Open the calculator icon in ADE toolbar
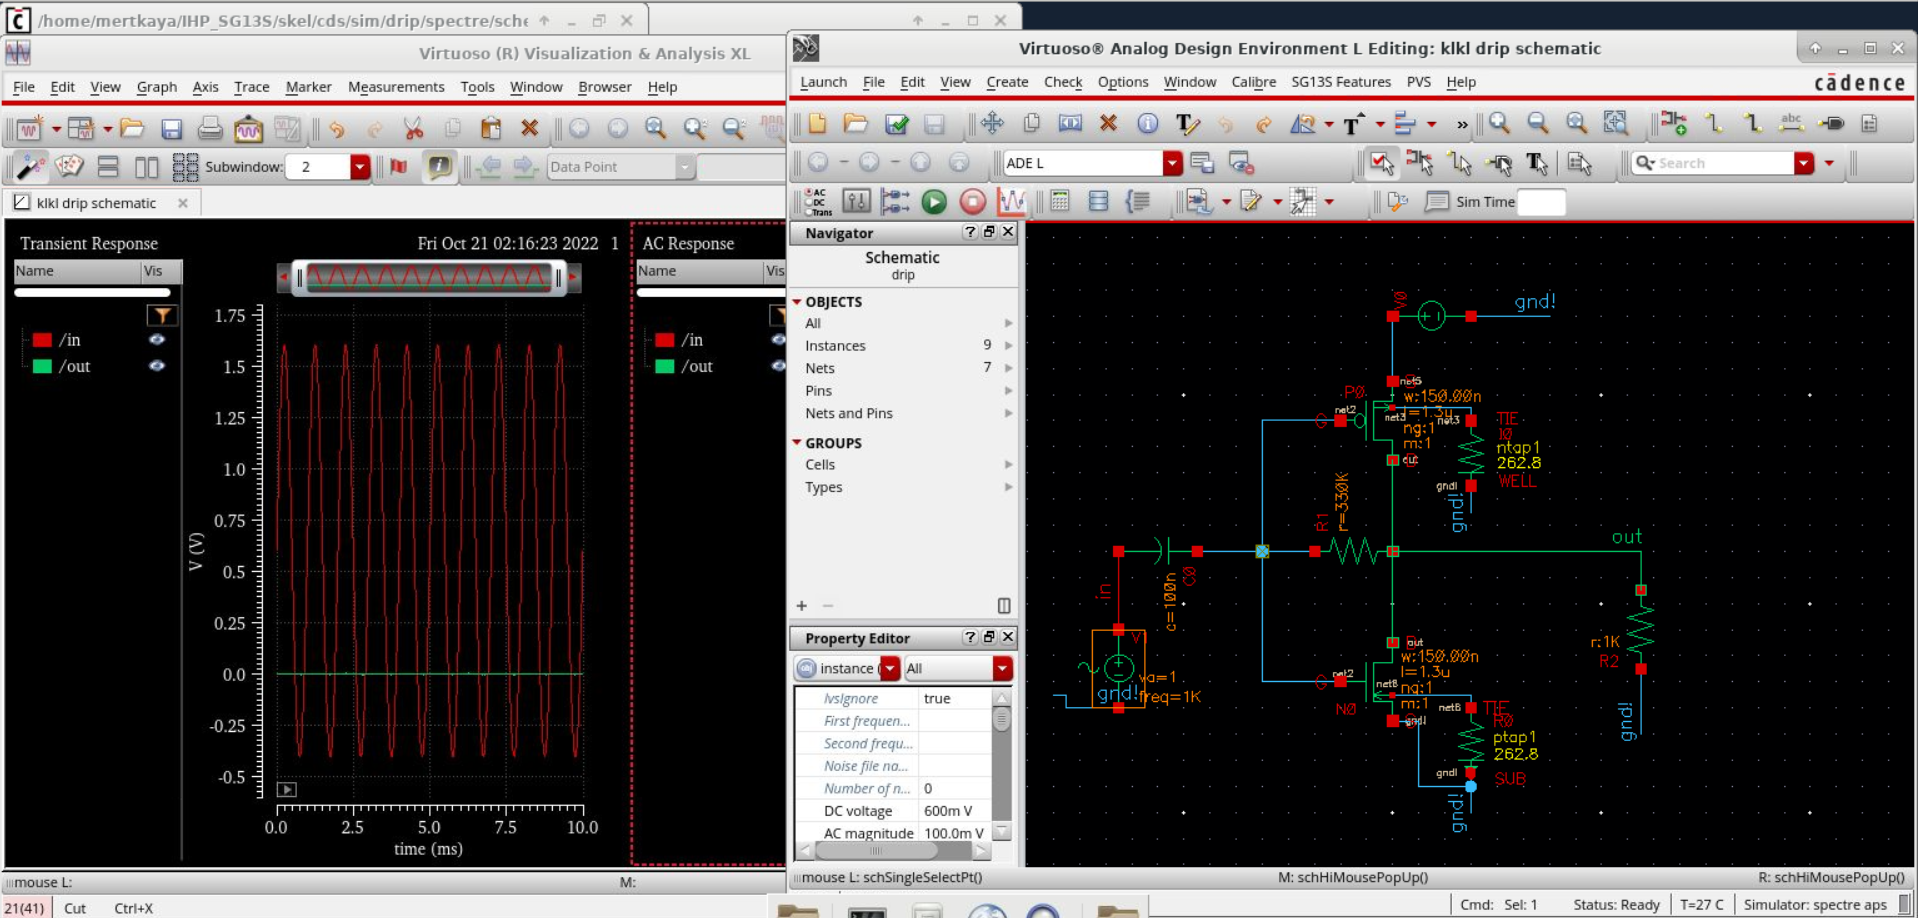 1060,202
